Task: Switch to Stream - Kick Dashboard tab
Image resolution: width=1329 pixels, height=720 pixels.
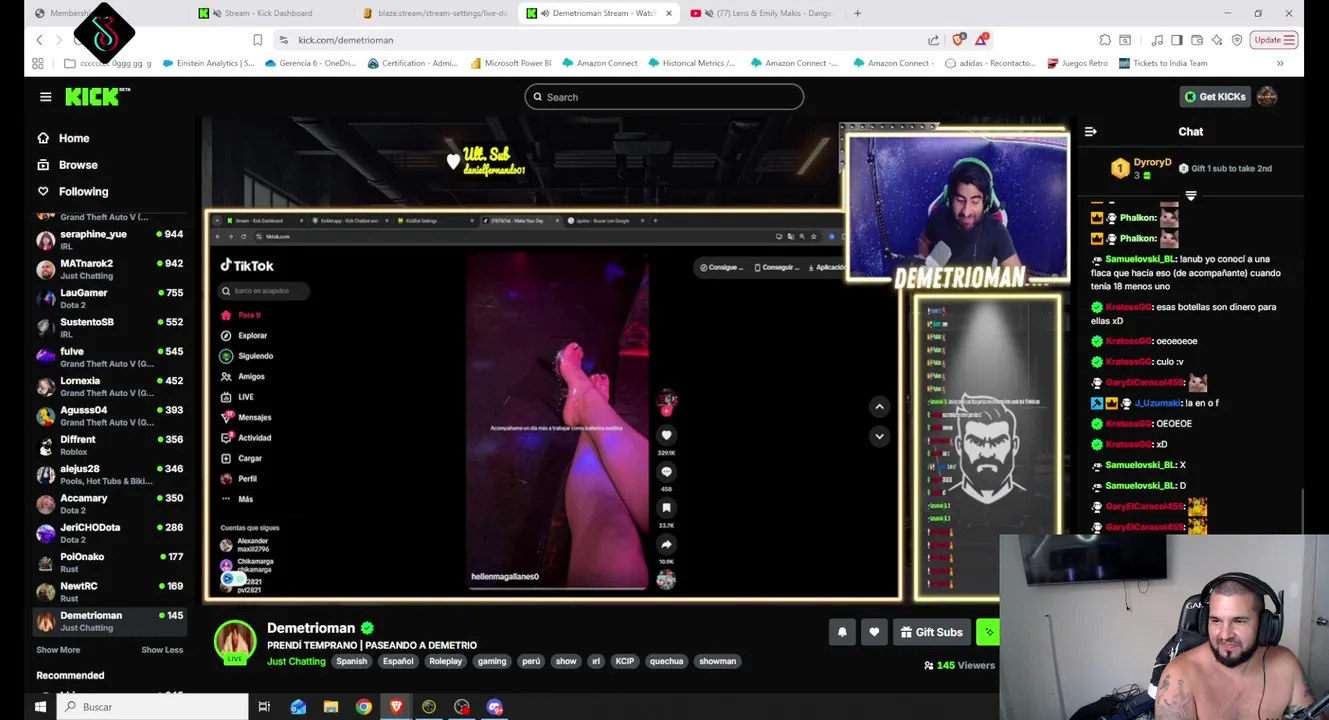Action: (x=268, y=13)
